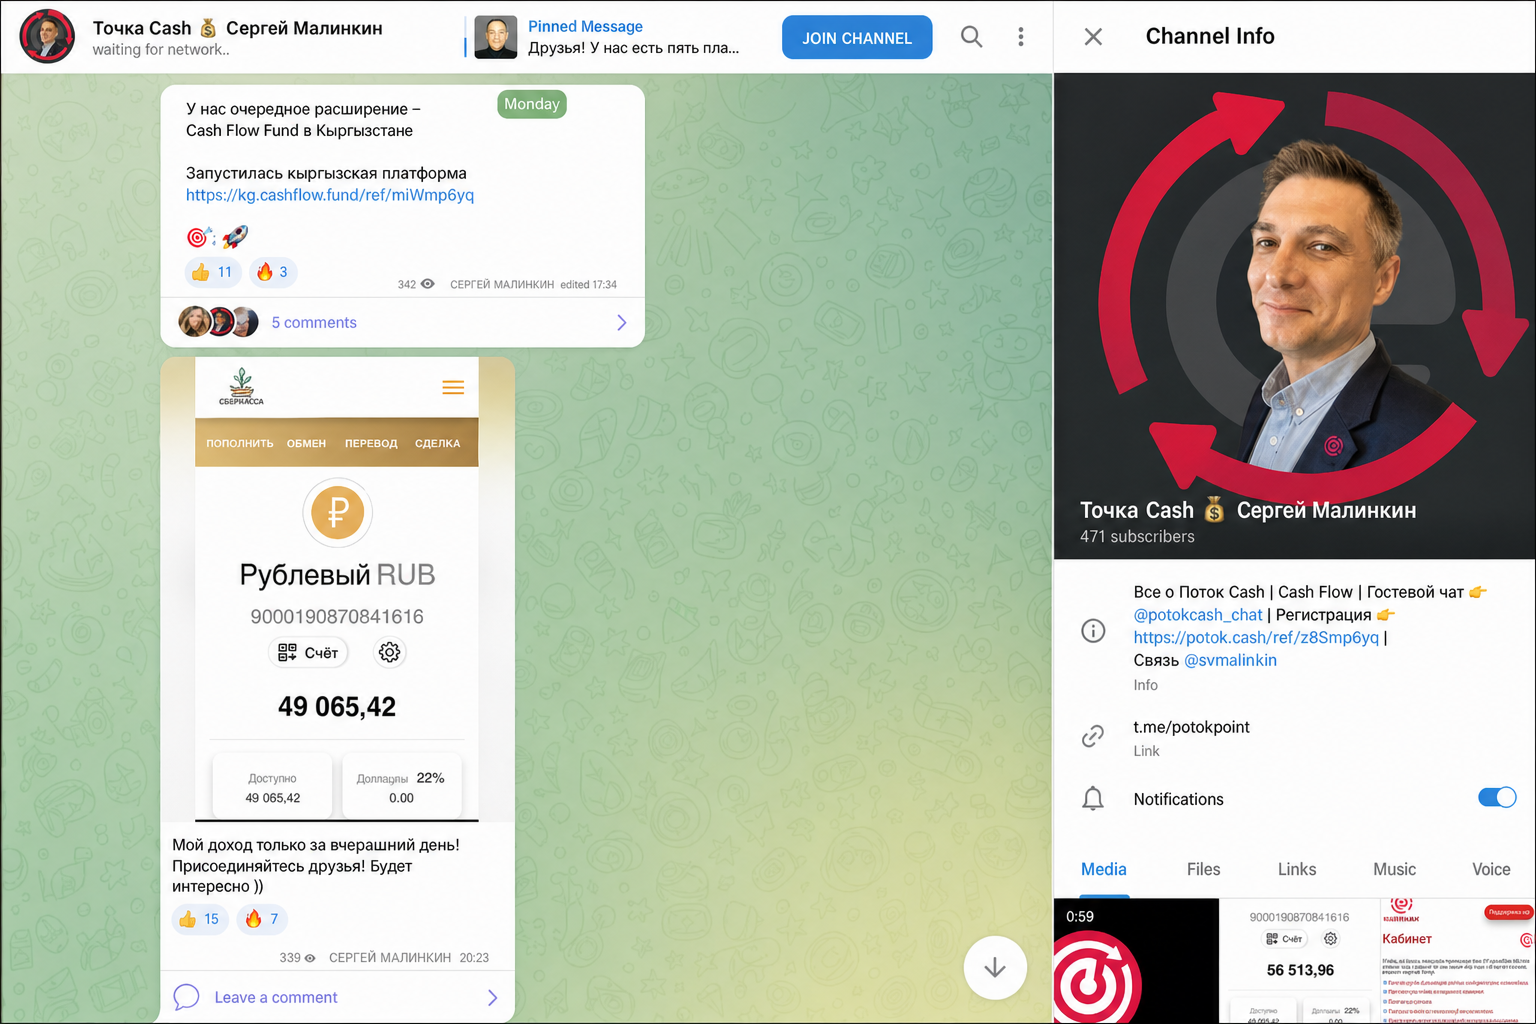Add thumbs-up reaction with 11 count
Screen dimensions: 1536x1024
[x=212, y=272]
